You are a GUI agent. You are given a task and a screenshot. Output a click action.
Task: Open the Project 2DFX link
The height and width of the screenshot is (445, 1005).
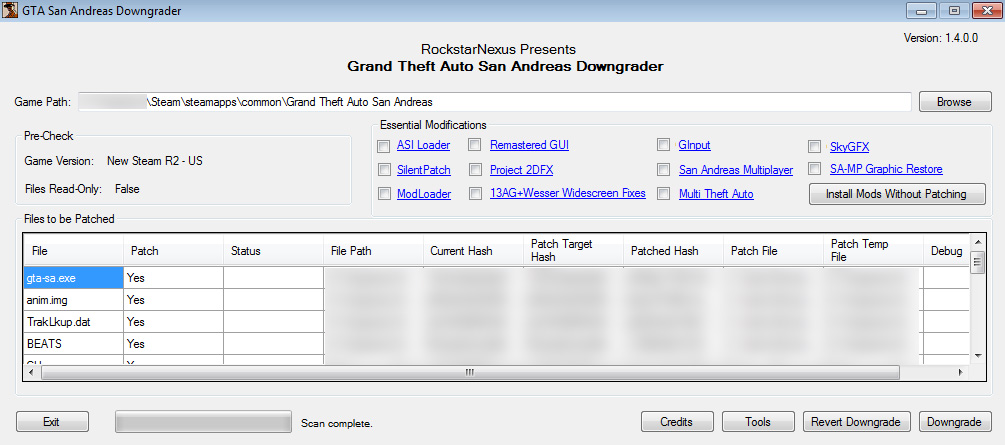click(521, 170)
